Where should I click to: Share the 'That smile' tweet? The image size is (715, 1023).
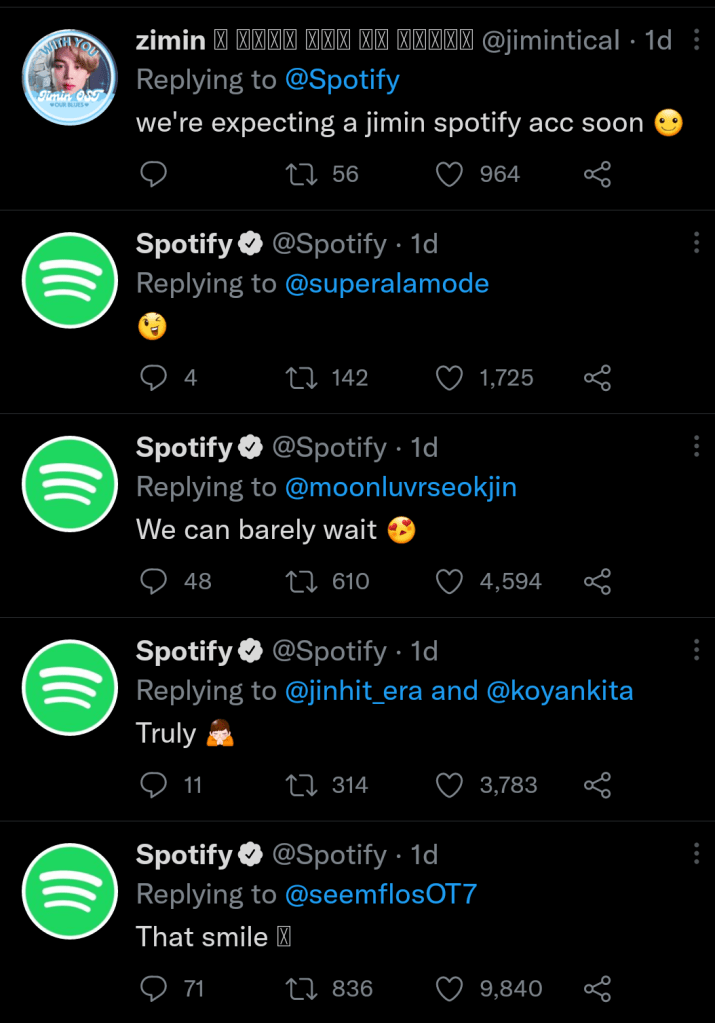tap(597, 989)
